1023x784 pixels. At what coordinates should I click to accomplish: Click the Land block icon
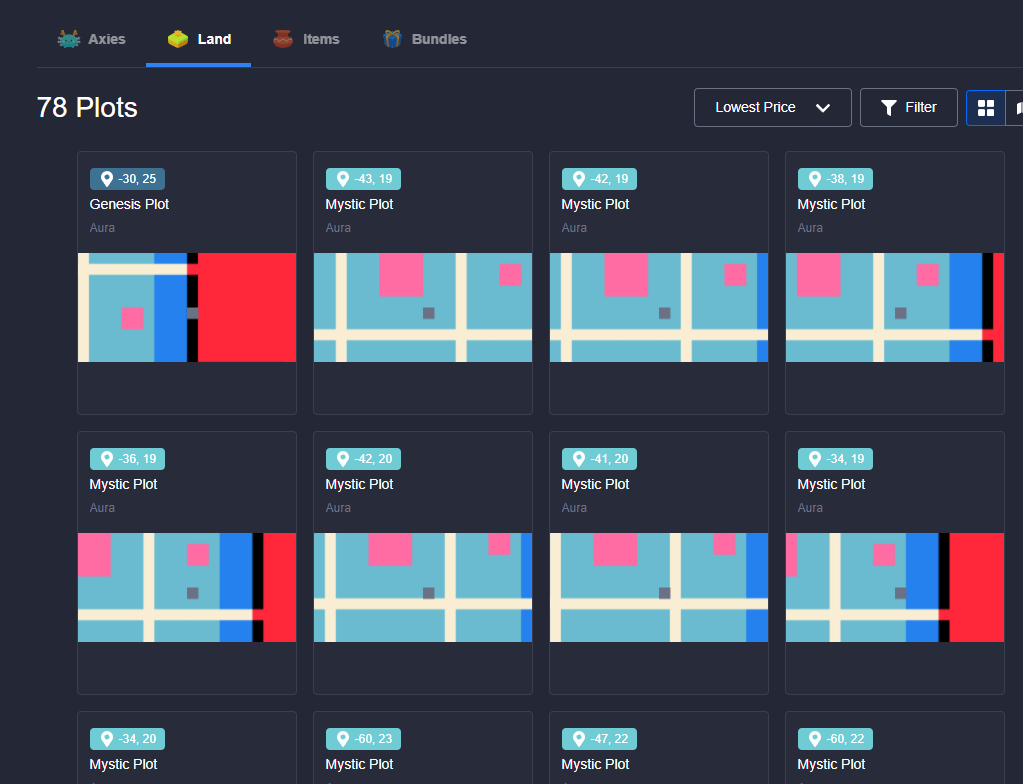[x=177, y=39]
